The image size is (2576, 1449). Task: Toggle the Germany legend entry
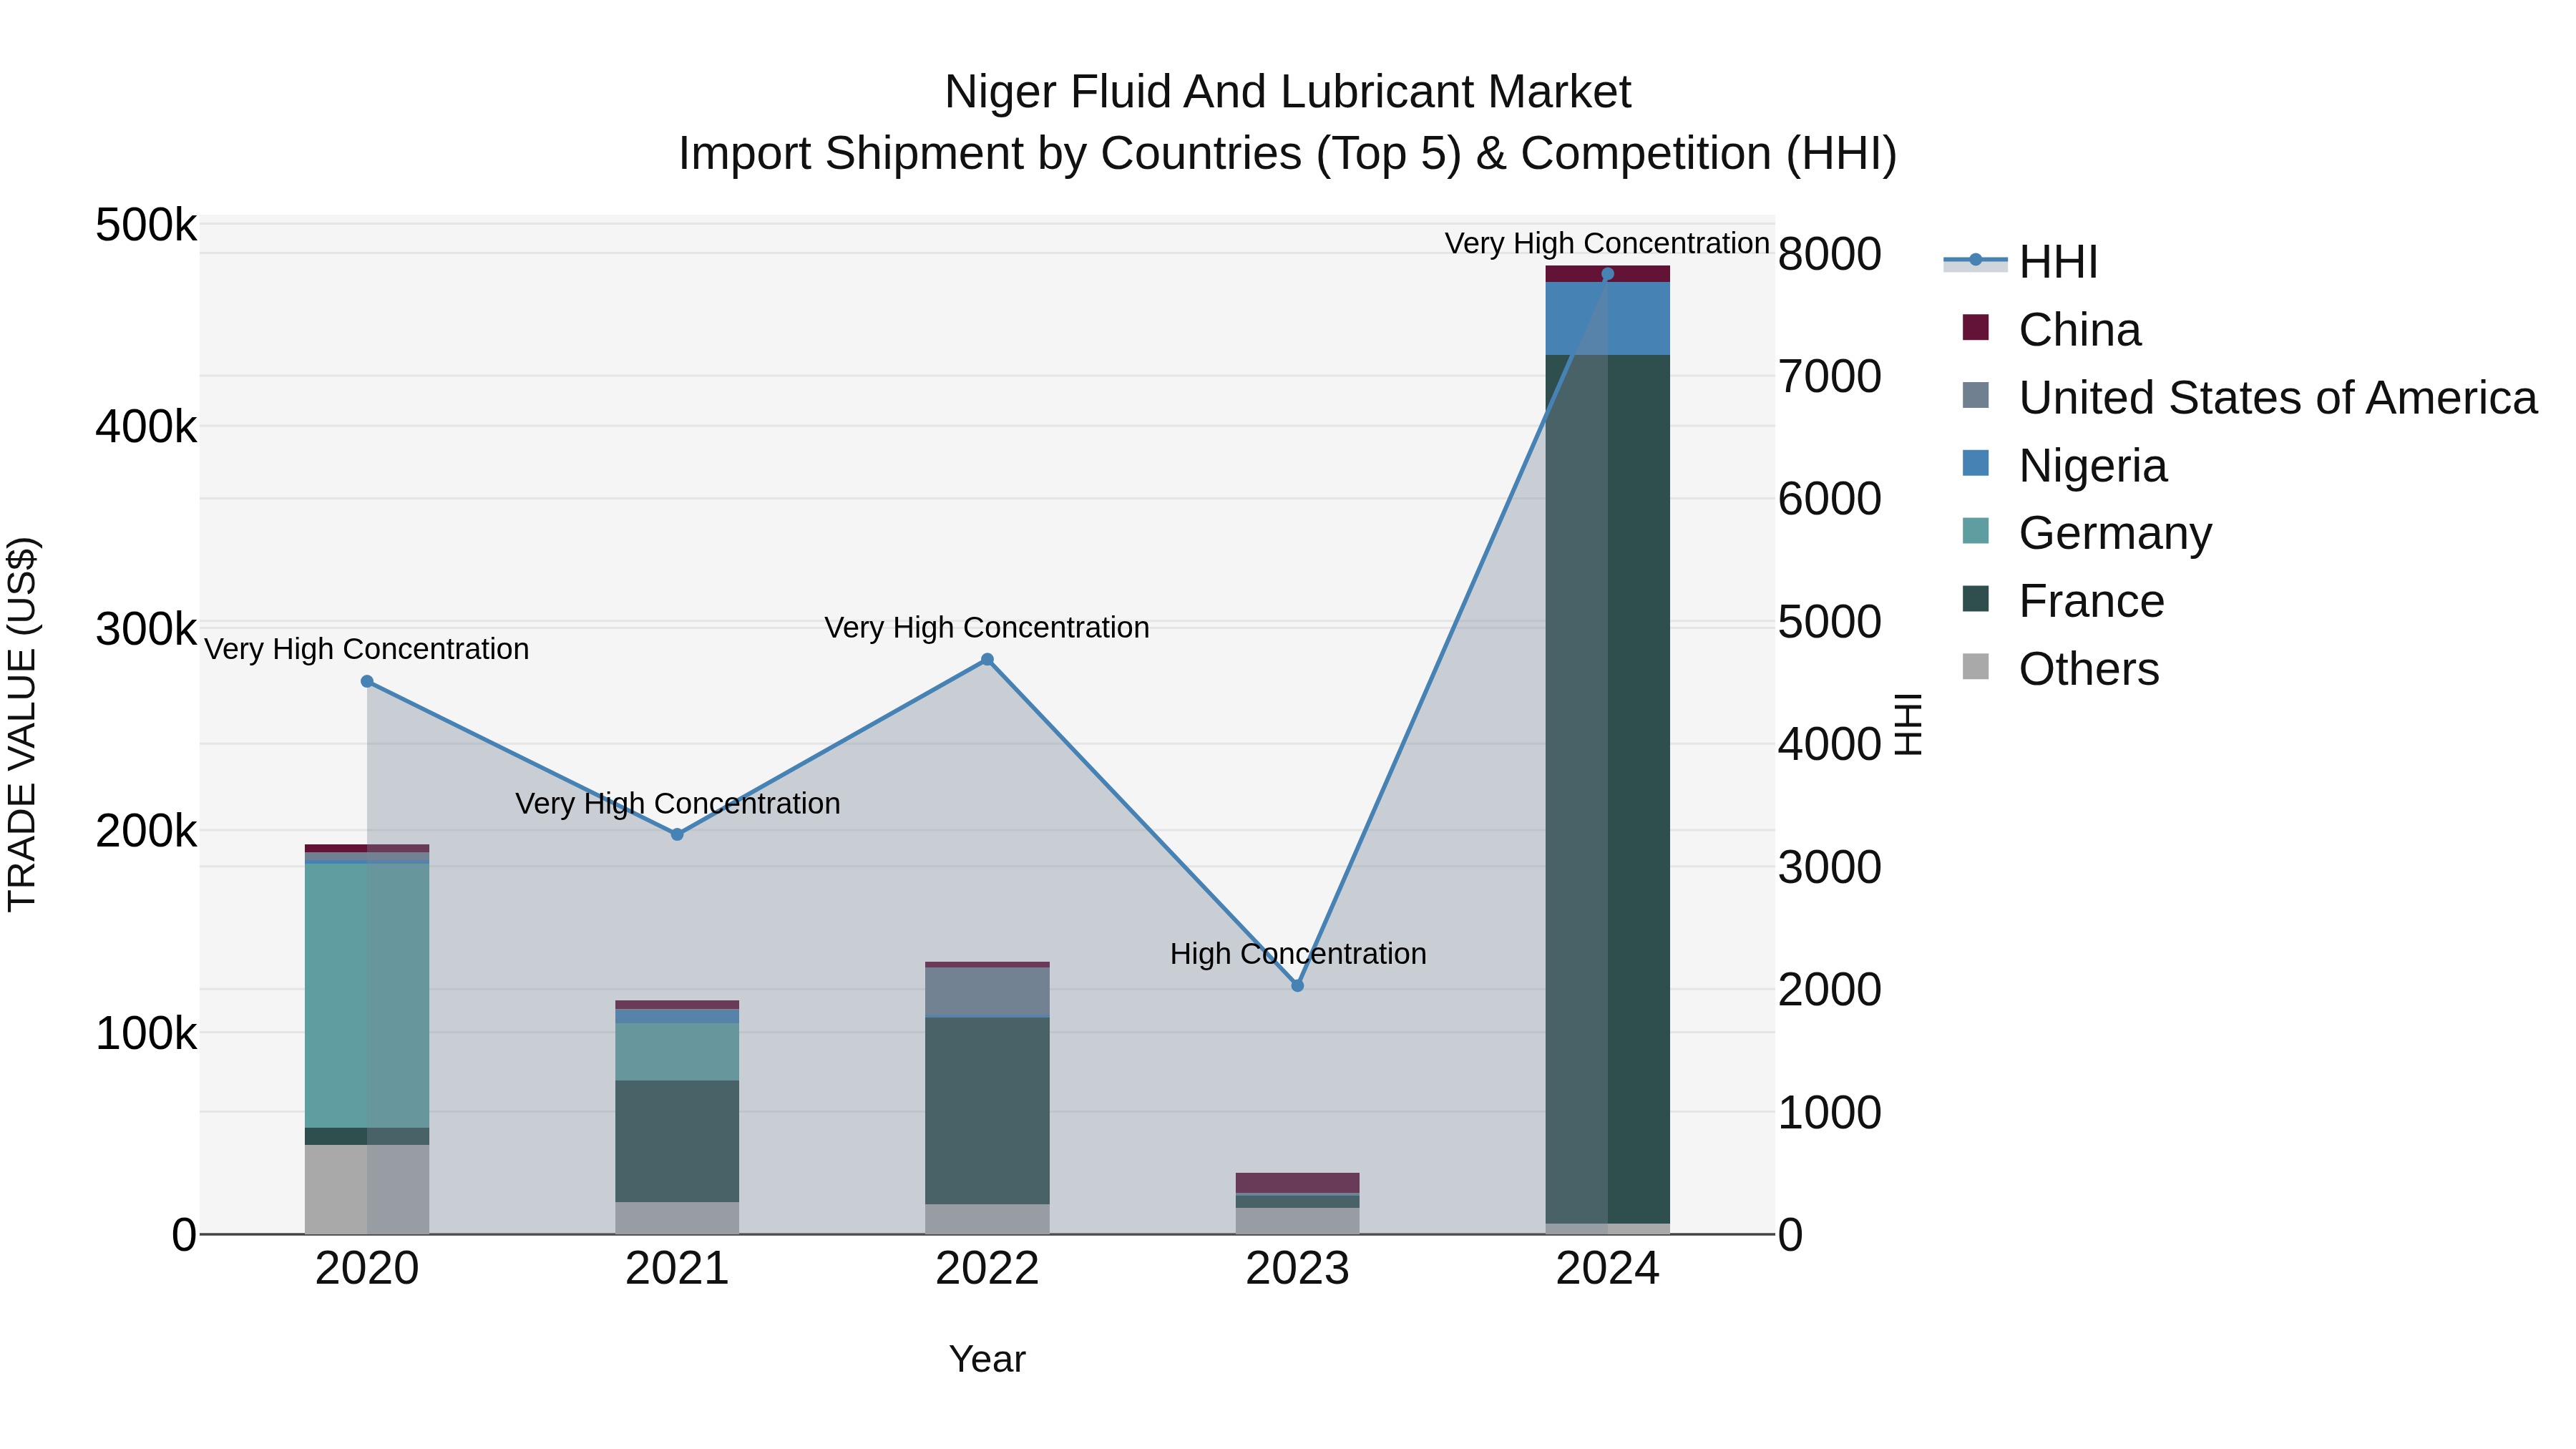2087,532
